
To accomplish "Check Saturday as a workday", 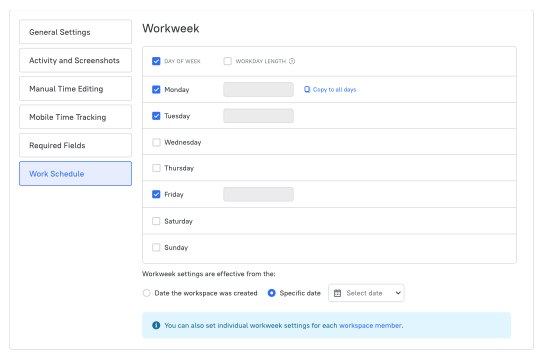I will pos(156,221).
